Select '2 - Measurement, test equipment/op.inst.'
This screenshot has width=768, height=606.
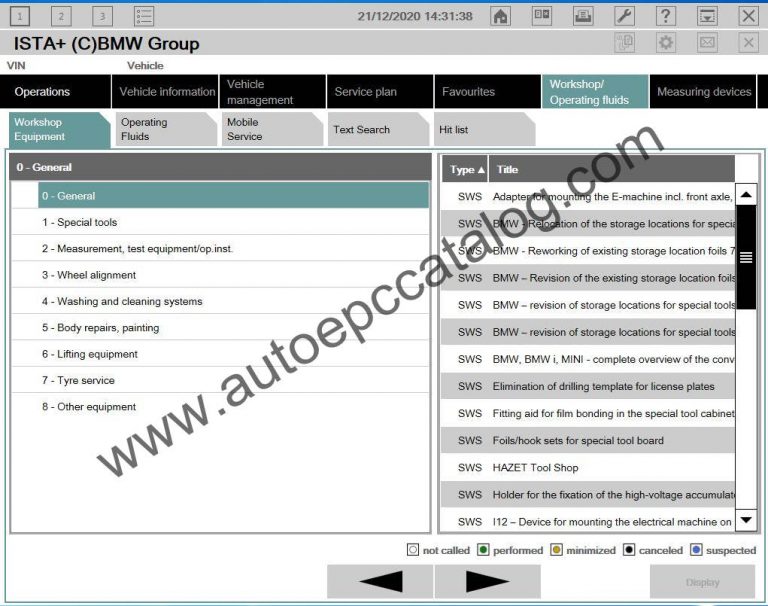(220, 248)
